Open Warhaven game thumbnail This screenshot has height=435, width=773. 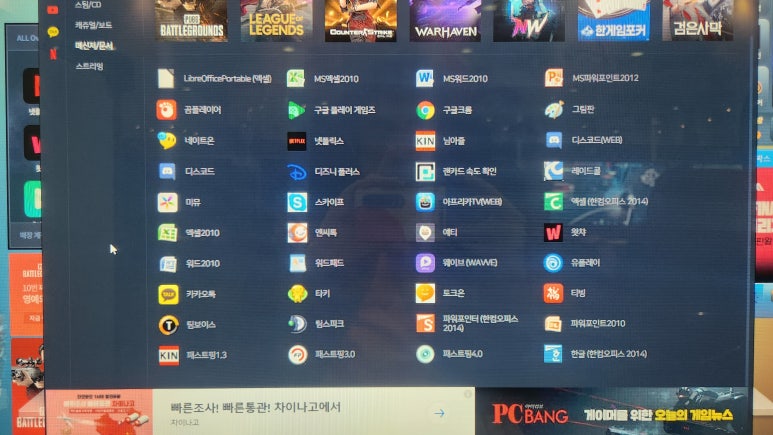pos(446,20)
